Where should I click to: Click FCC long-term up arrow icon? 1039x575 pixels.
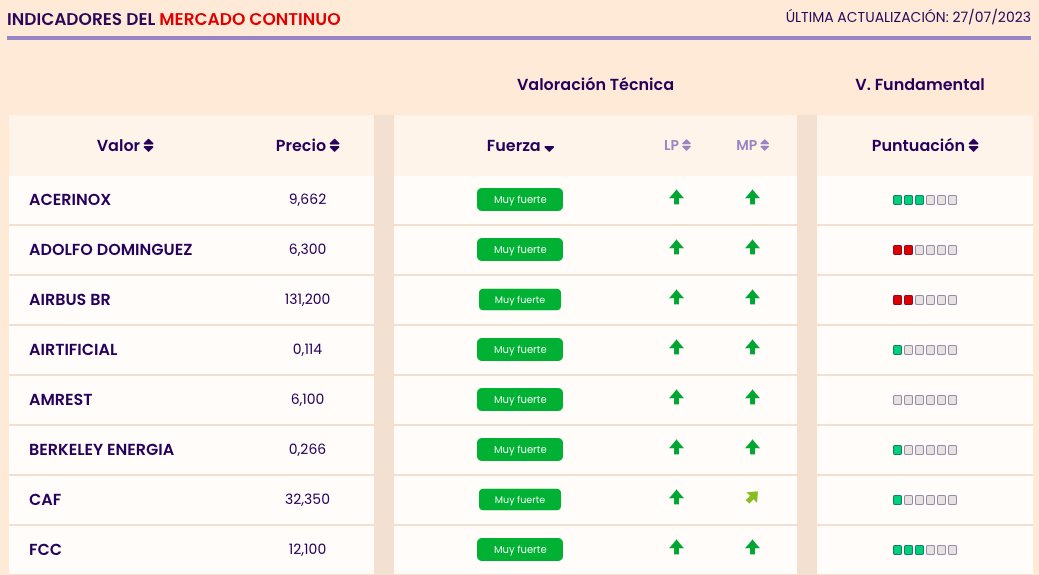(x=676, y=547)
